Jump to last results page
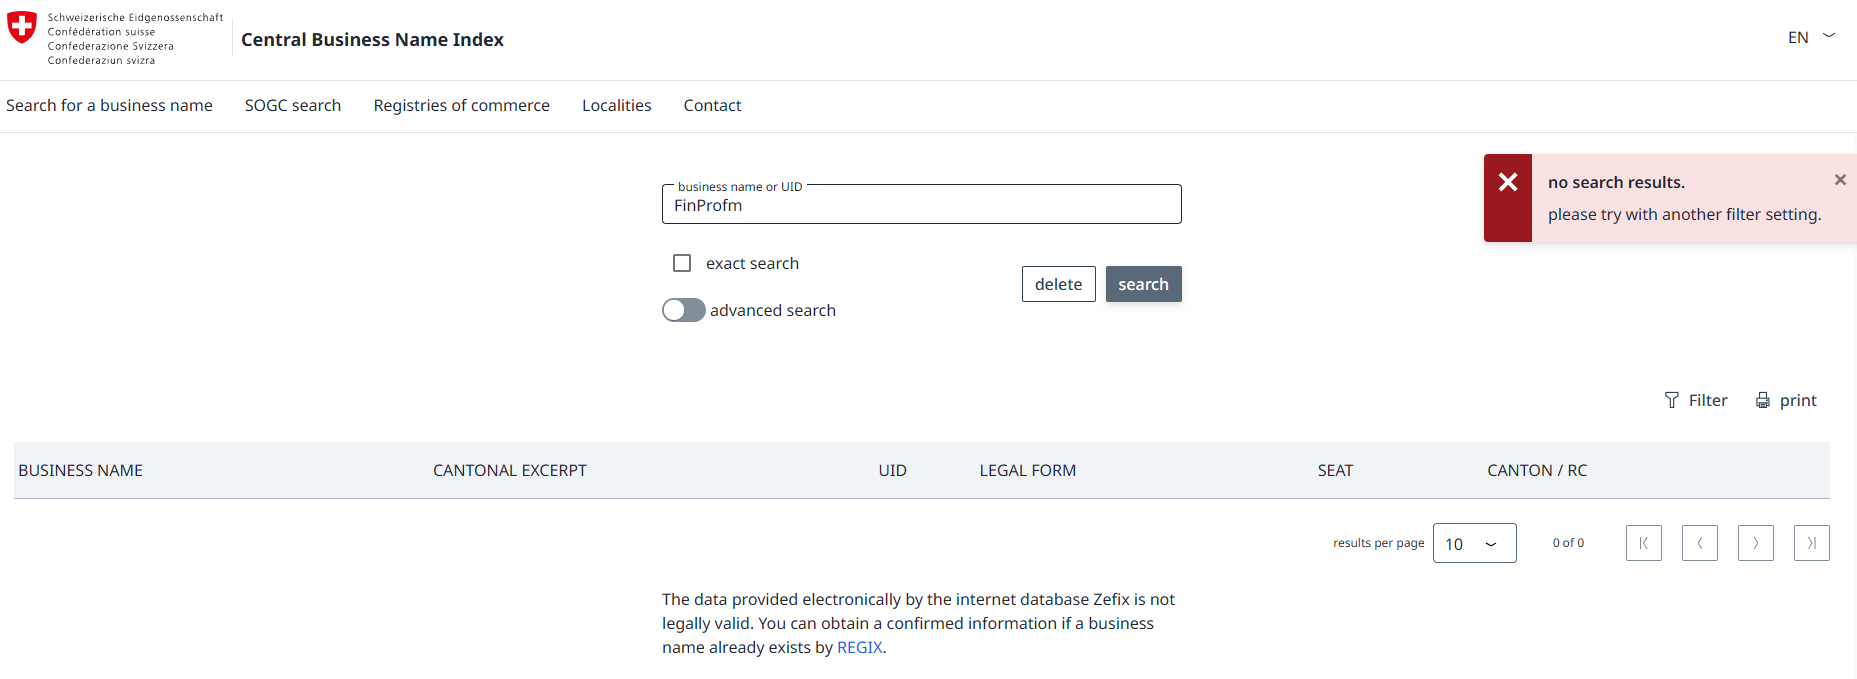Image resolution: width=1857 pixels, height=679 pixels. point(1811,543)
